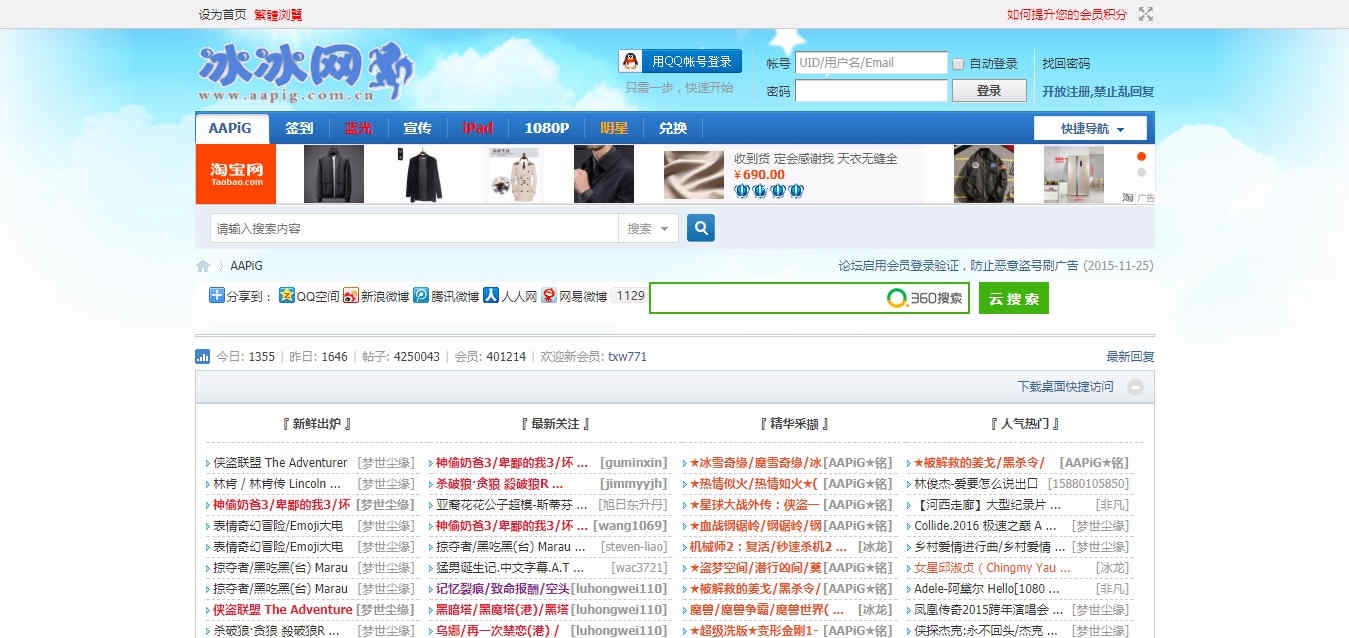Image resolution: width=1349 pixels, height=638 pixels.
Task: Open the 快捷导航 dropdown menu
Action: click(1091, 129)
